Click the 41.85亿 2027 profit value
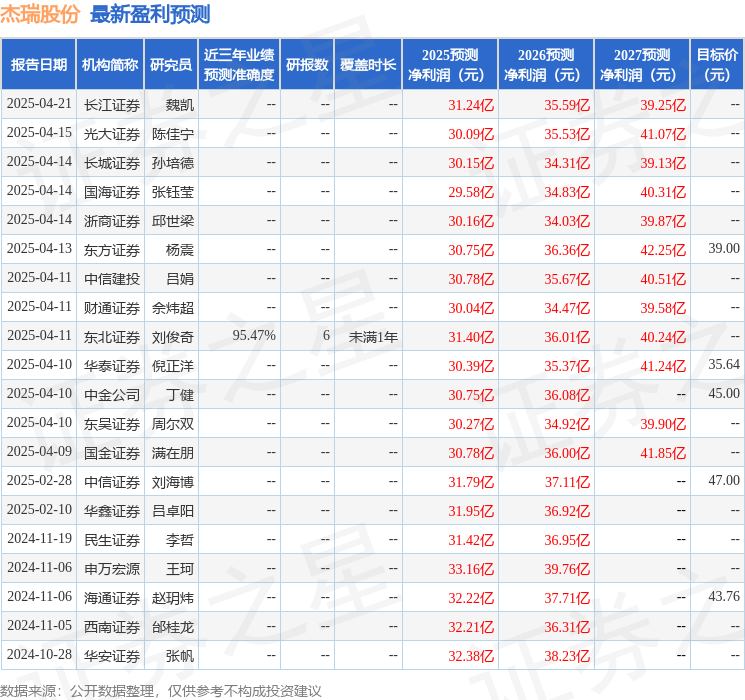This screenshot has width=745, height=700. [663, 453]
